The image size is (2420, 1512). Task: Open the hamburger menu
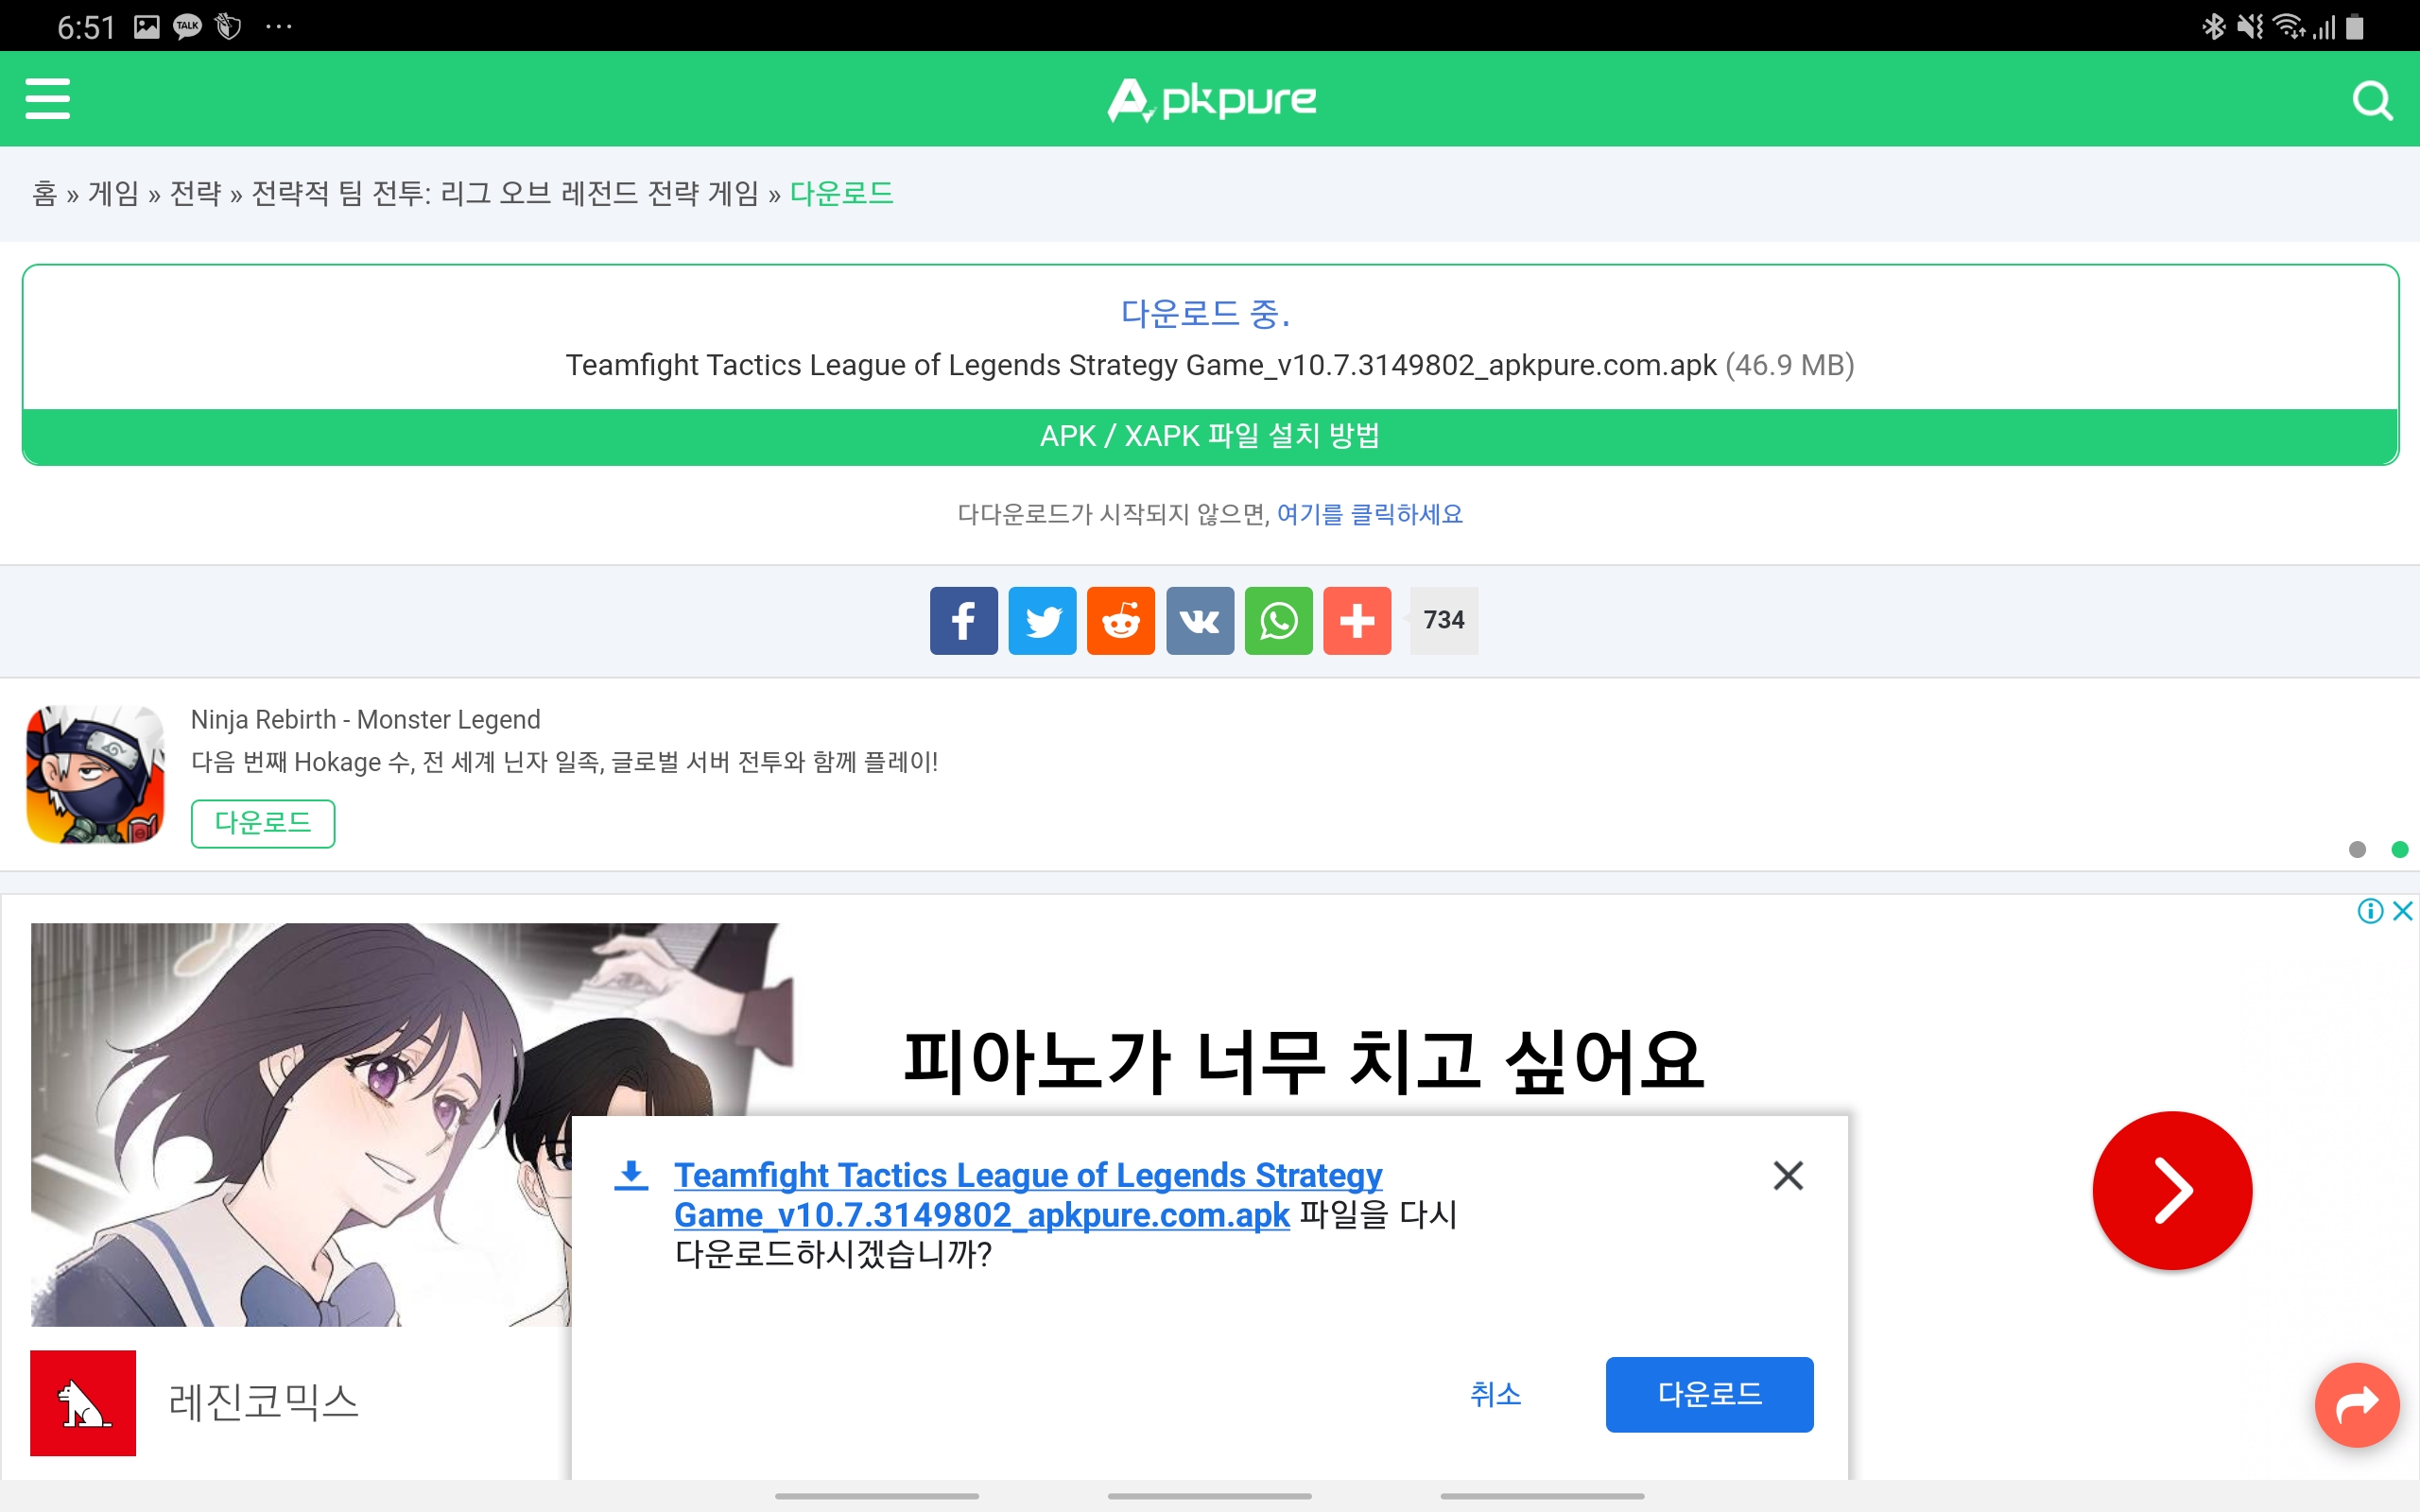point(47,98)
